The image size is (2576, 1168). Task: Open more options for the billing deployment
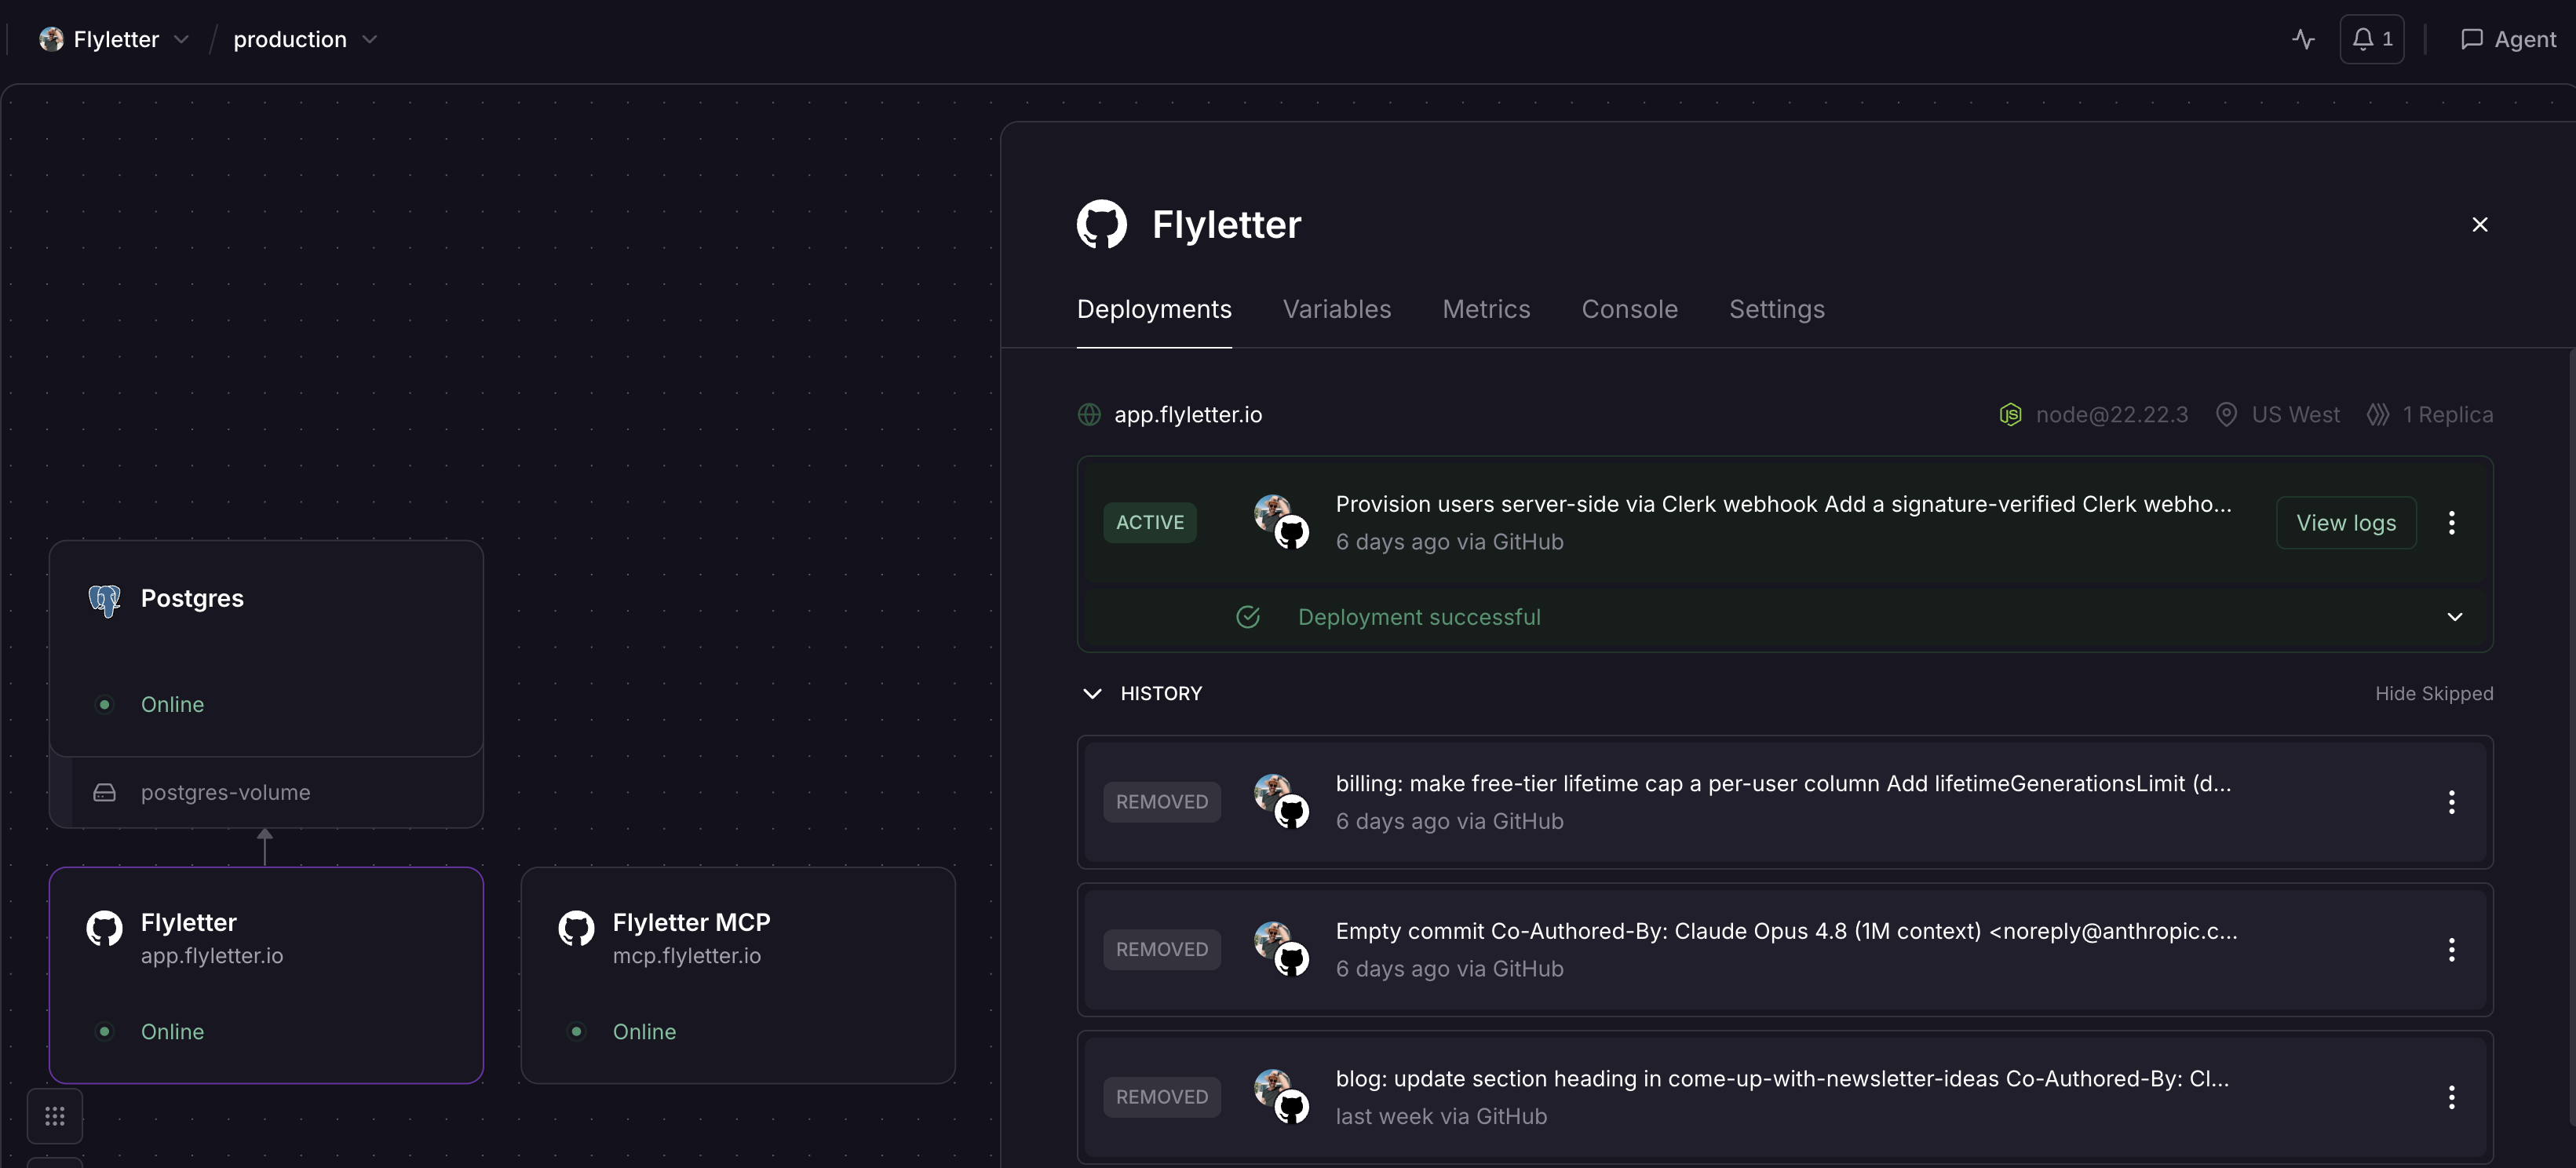(x=2452, y=802)
